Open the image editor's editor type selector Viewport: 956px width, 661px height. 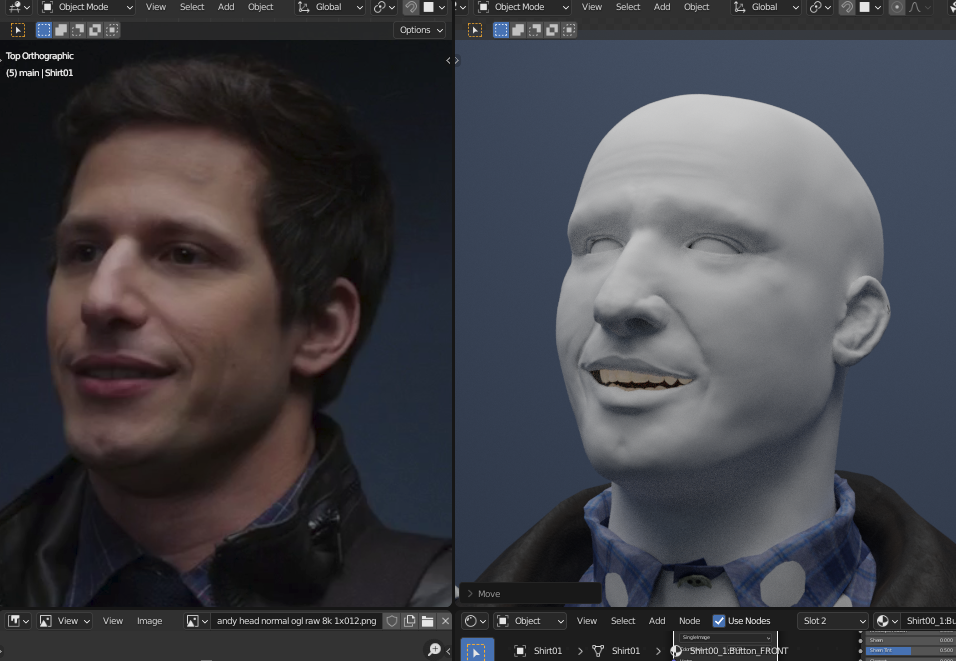[x=18, y=621]
